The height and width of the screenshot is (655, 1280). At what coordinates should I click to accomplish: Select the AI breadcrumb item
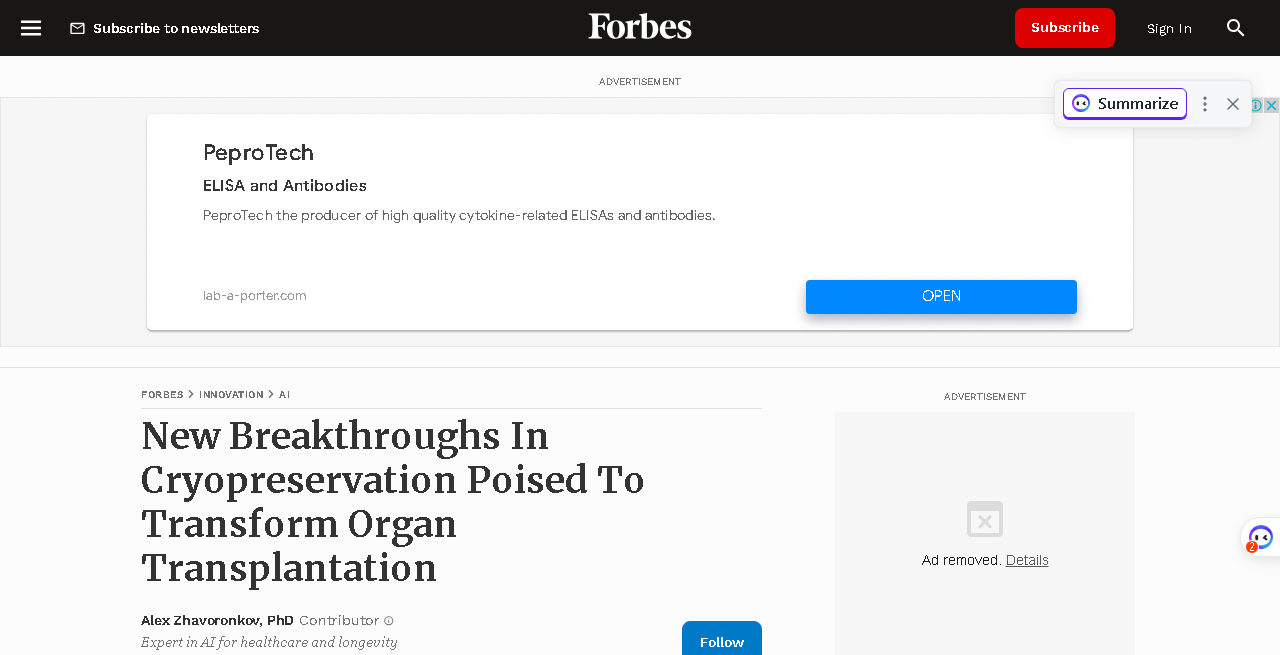click(284, 395)
